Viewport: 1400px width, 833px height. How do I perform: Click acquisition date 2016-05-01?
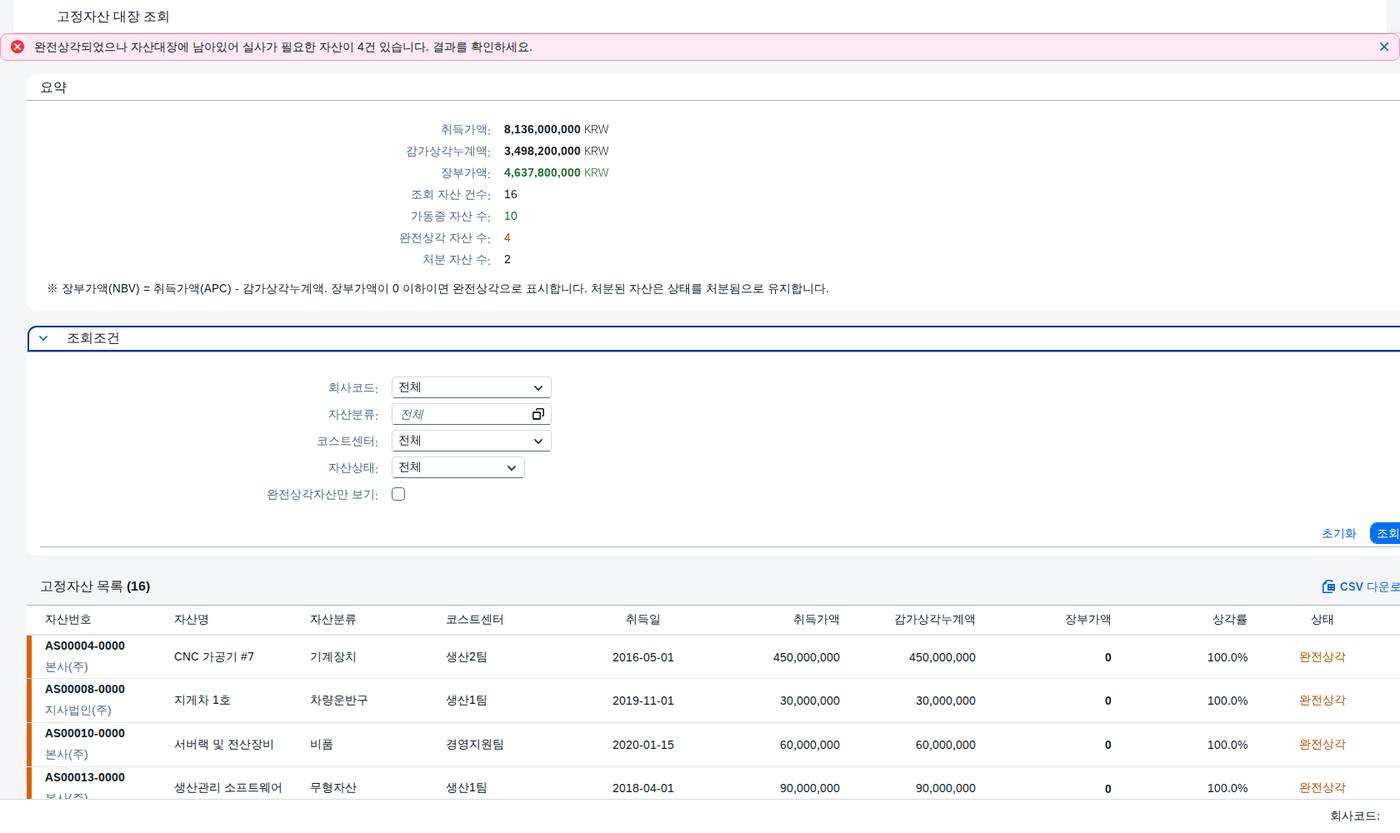point(643,658)
